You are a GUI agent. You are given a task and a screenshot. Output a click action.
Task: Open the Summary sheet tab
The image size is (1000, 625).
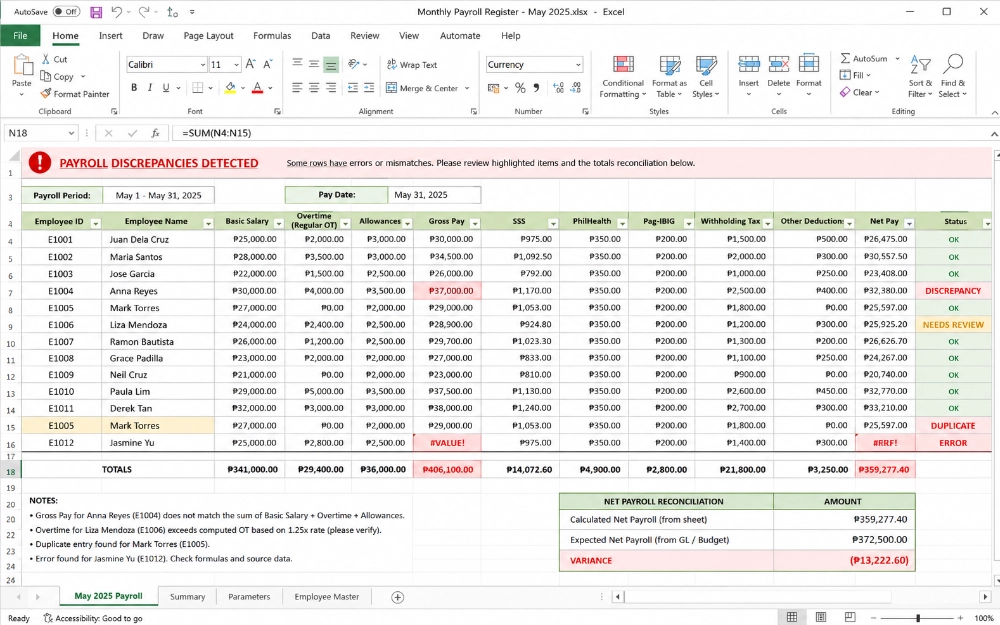(x=188, y=597)
